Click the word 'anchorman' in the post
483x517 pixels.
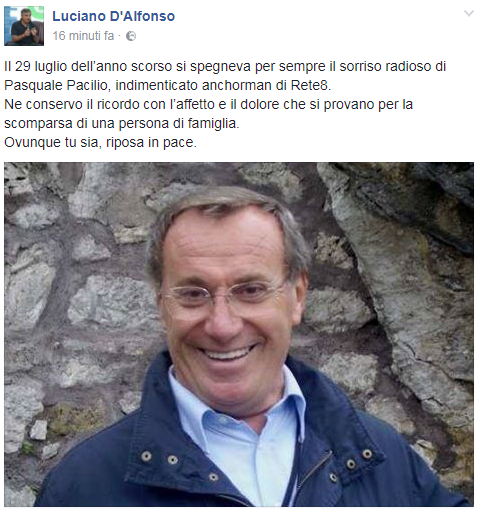pyautogui.click(x=237, y=86)
